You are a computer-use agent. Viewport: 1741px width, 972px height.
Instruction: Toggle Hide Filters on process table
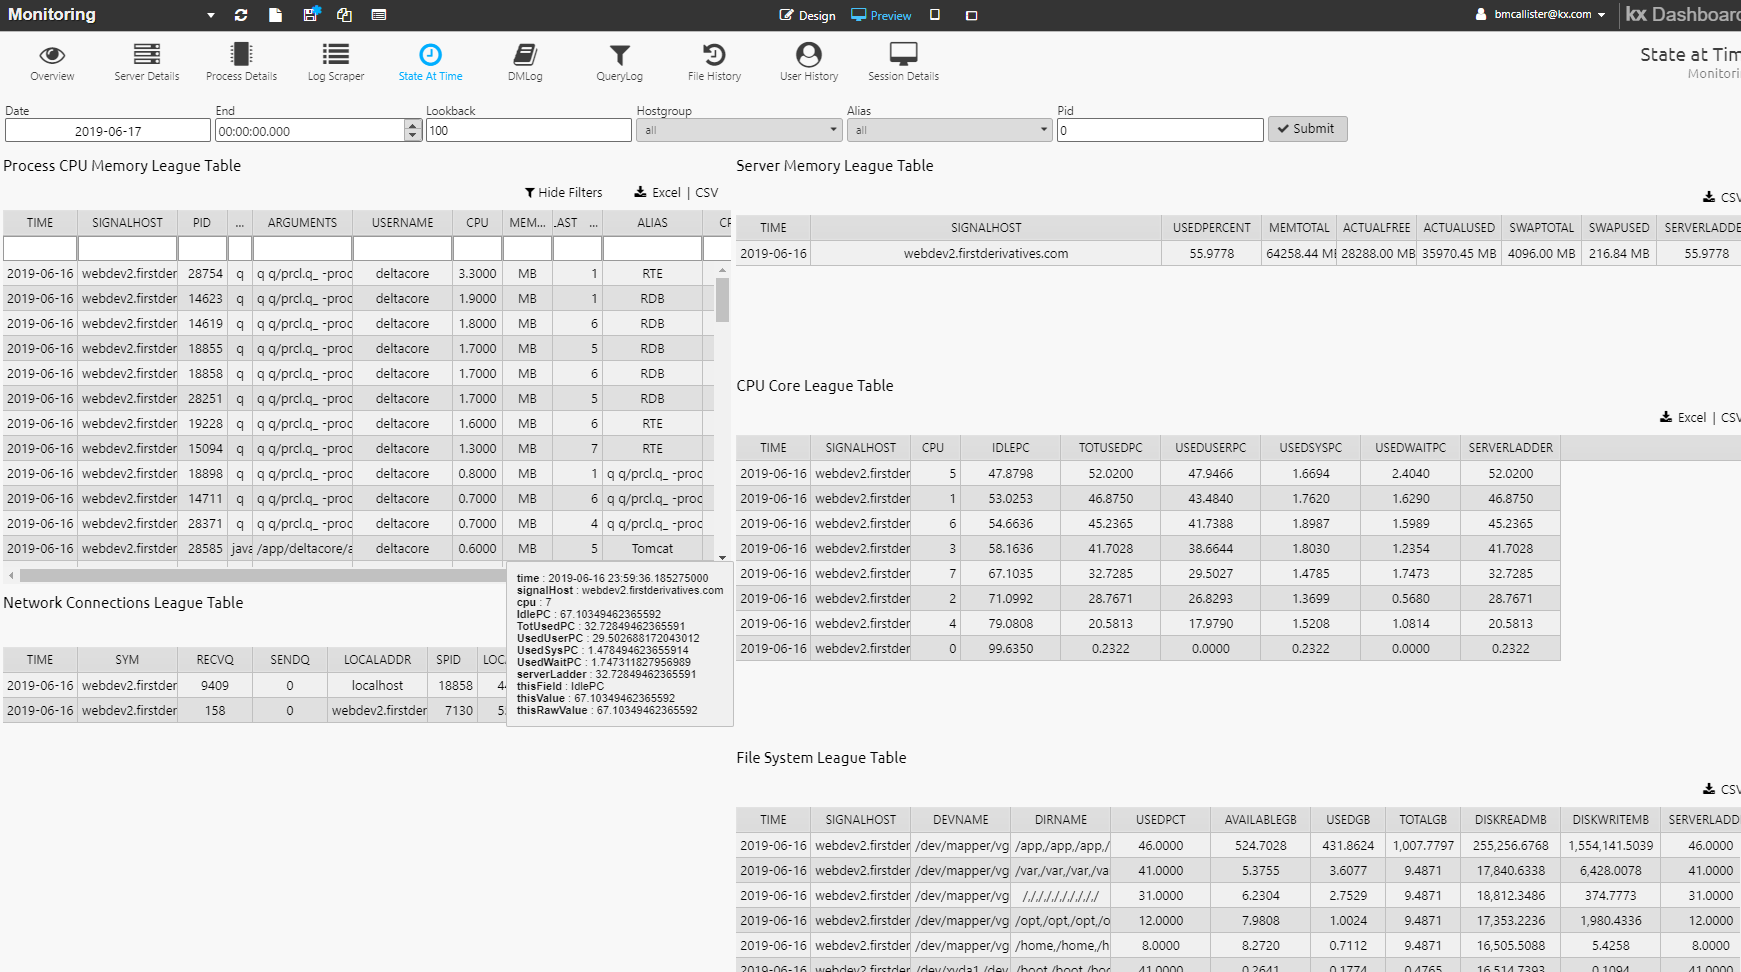pyautogui.click(x=564, y=192)
